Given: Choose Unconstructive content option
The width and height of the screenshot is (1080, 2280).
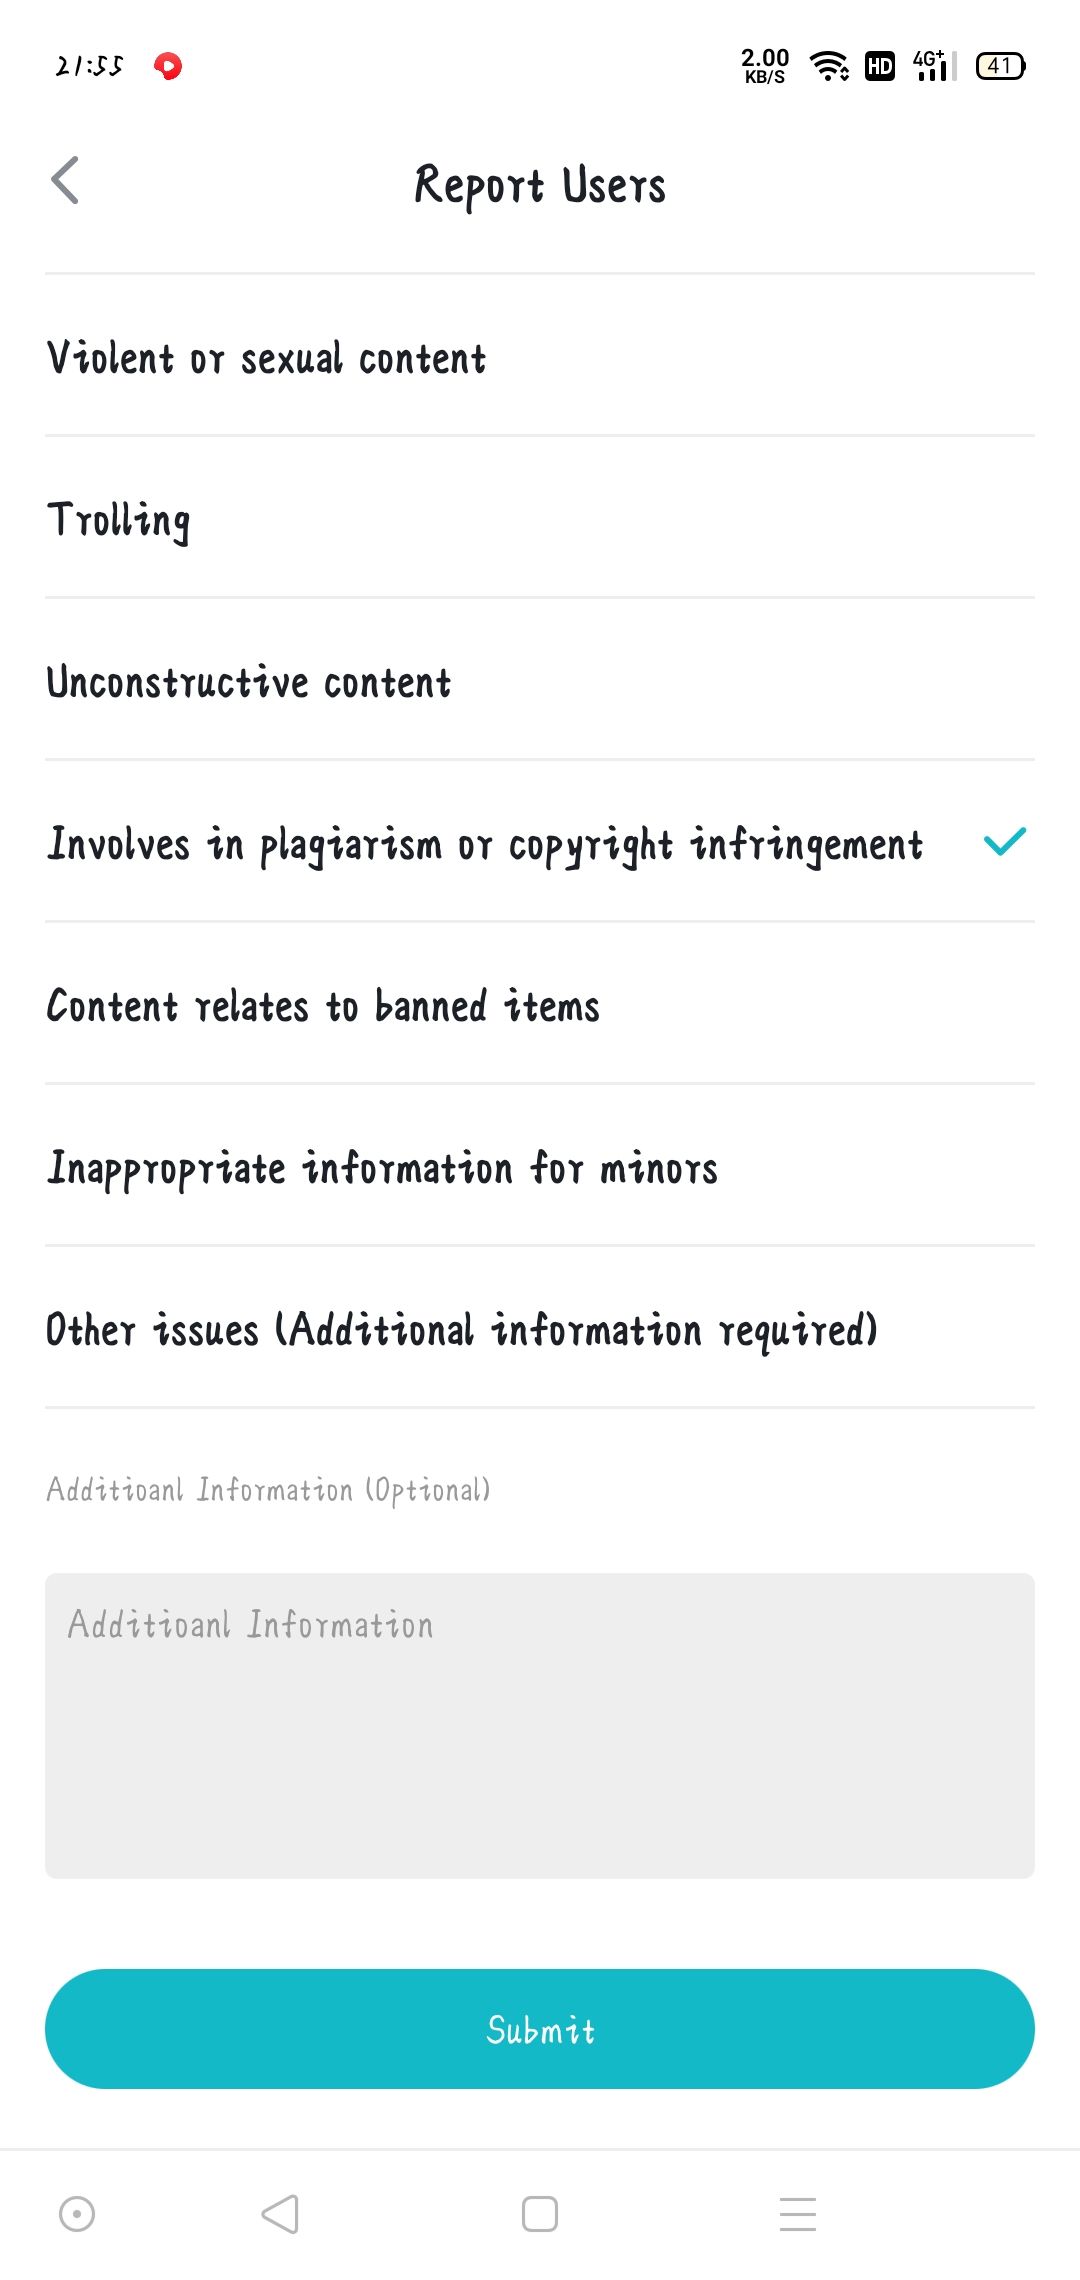Looking at the screenshot, I should 540,680.
